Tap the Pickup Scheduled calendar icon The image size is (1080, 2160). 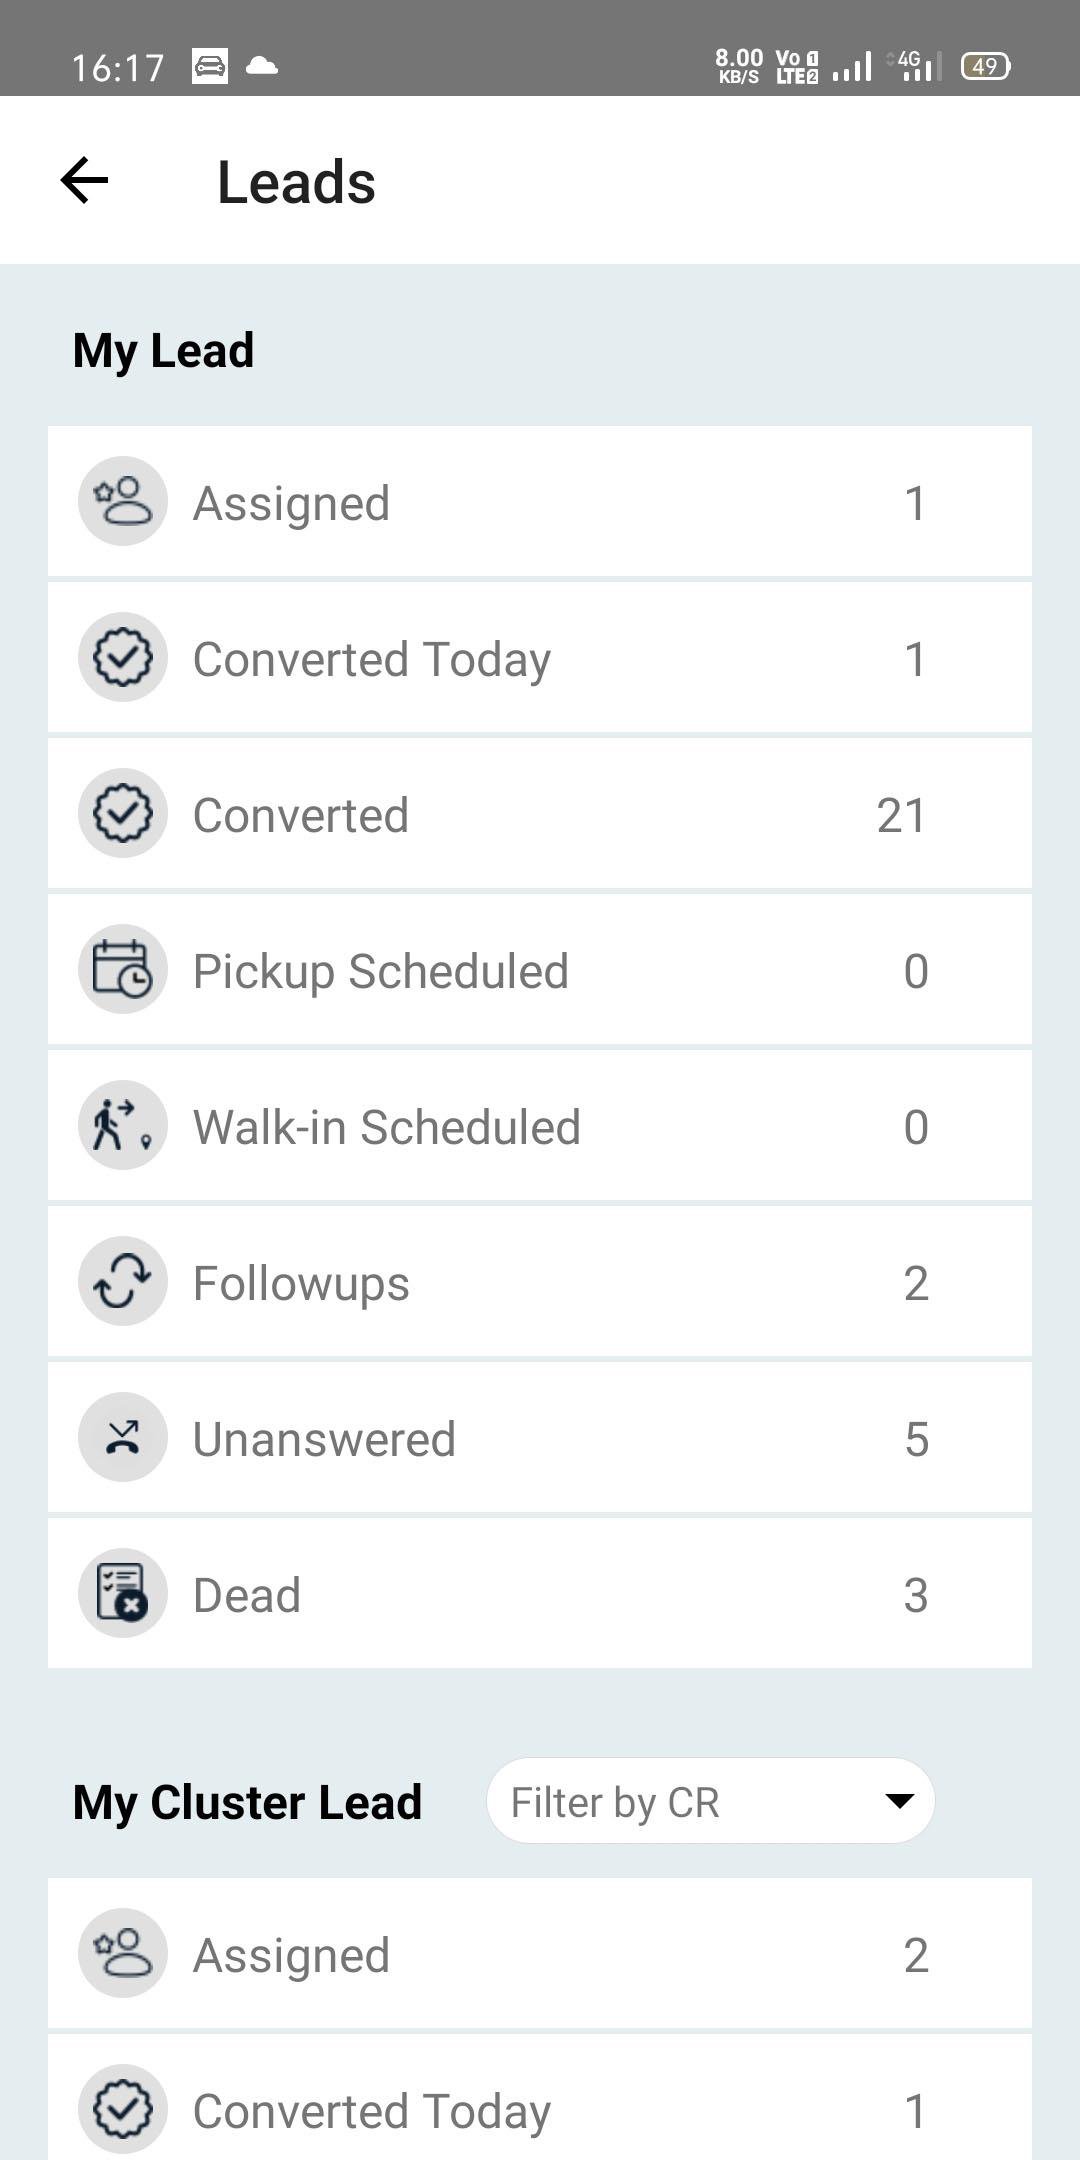[122, 969]
